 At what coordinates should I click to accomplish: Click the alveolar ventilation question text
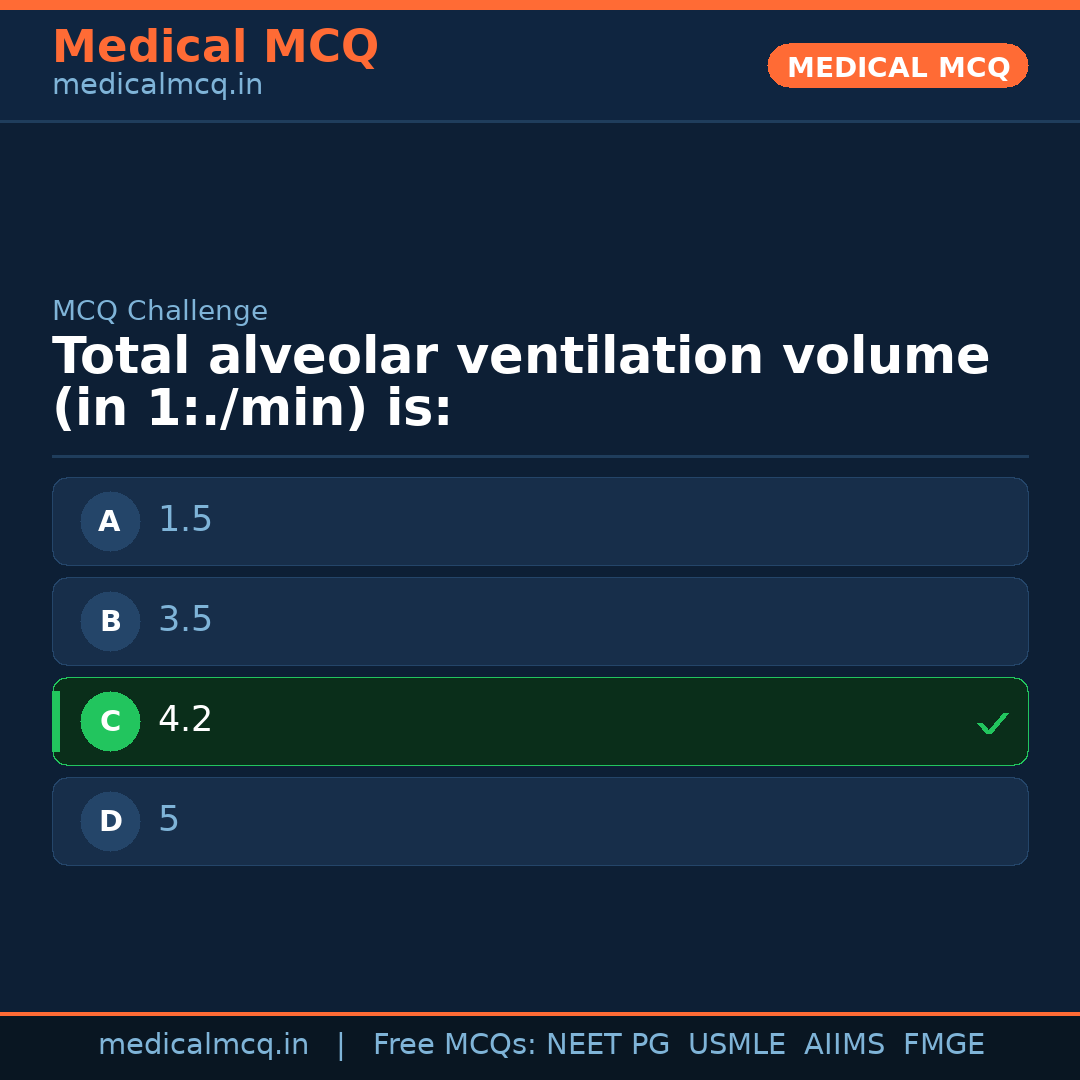coord(520,383)
